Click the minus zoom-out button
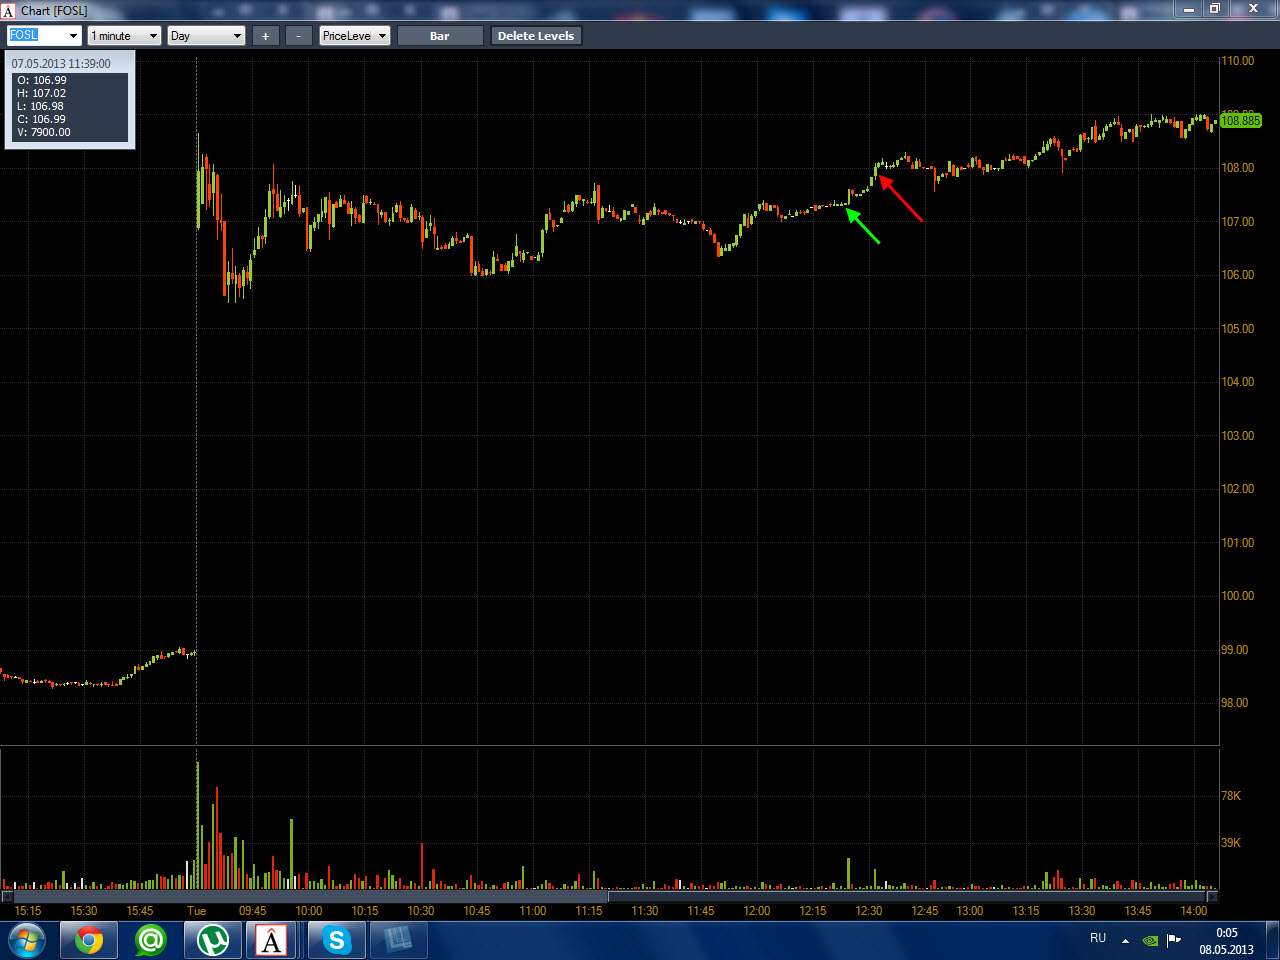This screenshot has width=1280, height=960. 298,36
